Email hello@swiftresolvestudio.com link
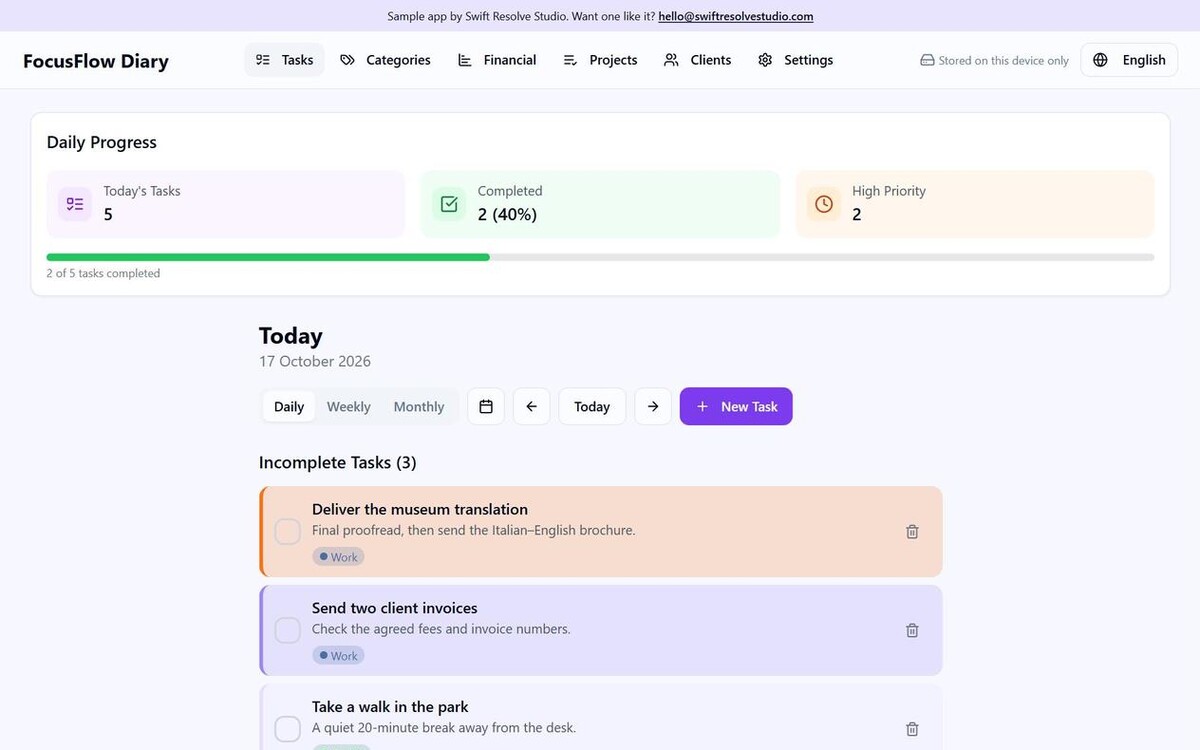This screenshot has width=1200, height=750. pyautogui.click(x=735, y=16)
